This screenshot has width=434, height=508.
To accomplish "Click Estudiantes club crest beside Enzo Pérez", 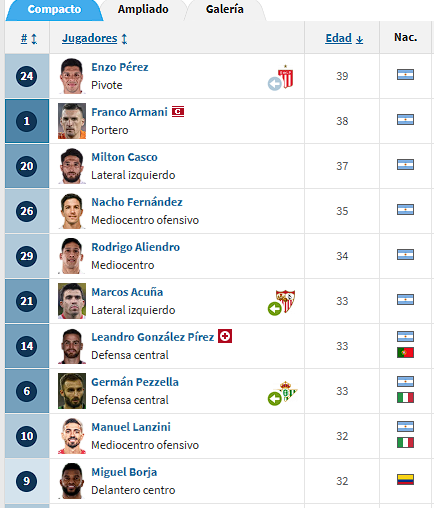I will (286, 77).
